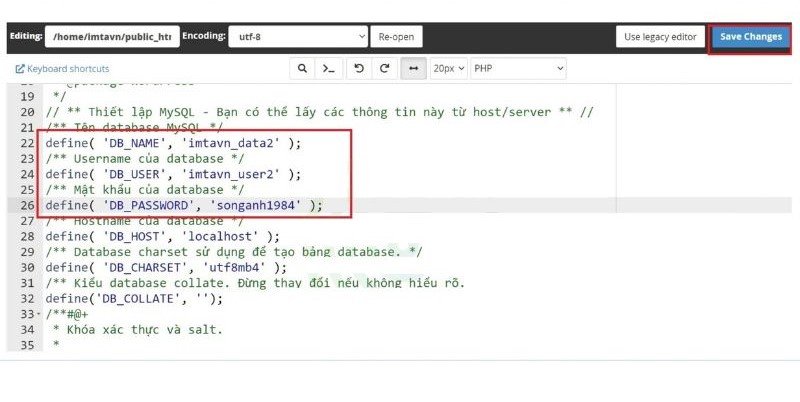The height and width of the screenshot is (402, 800).
Task: Click the DB_HOST localhost line
Action: coord(162,236)
